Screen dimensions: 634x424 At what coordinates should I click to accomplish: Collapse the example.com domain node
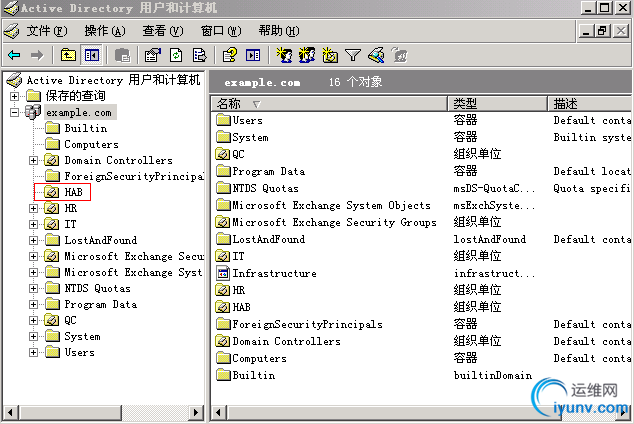(15, 112)
